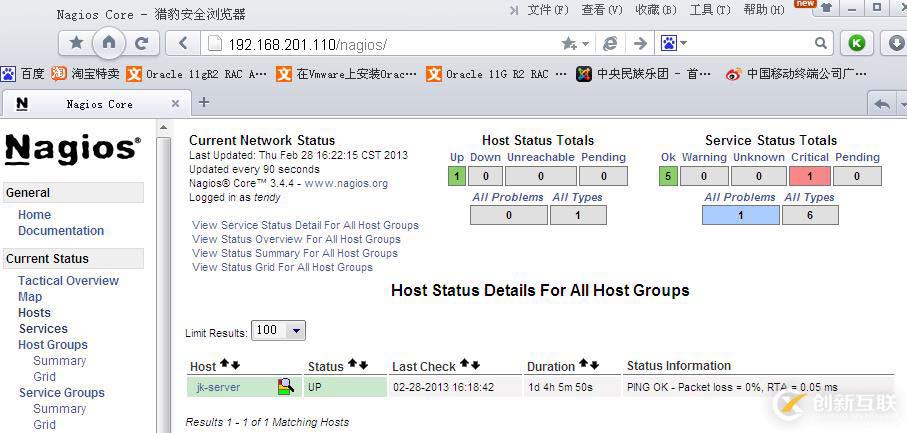The width and height of the screenshot is (907, 433).
Task: Sort Host column ascending arrow
Action: pyautogui.click(x=224, y=365)
